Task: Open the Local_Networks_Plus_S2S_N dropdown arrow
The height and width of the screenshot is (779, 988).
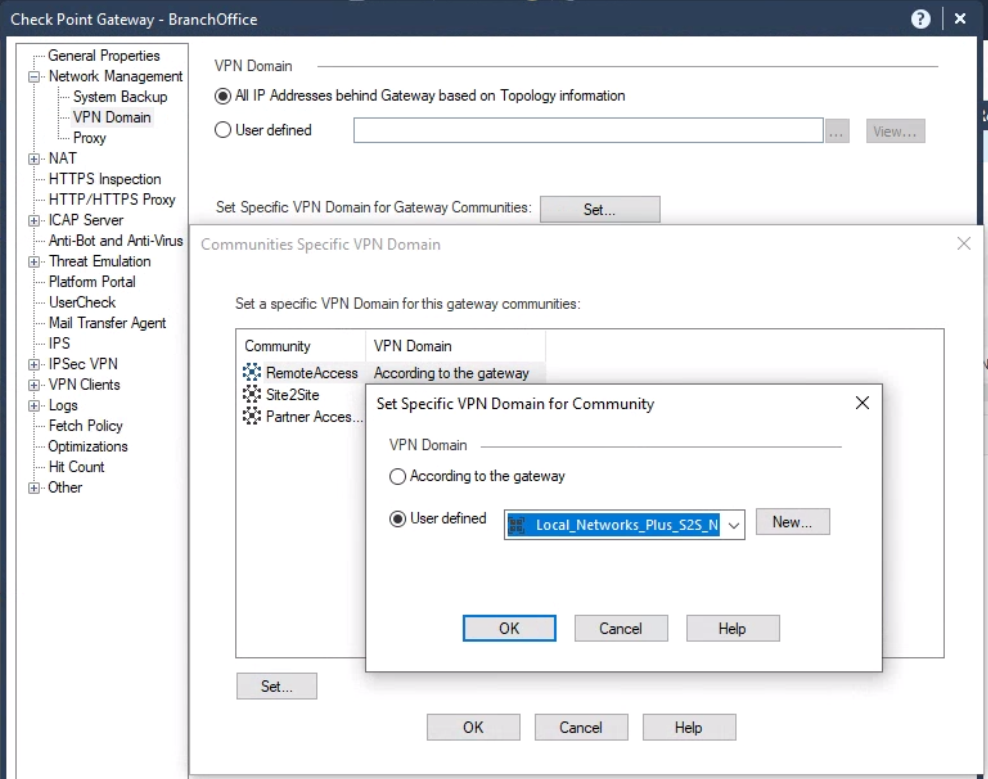Action: (733, 525)
